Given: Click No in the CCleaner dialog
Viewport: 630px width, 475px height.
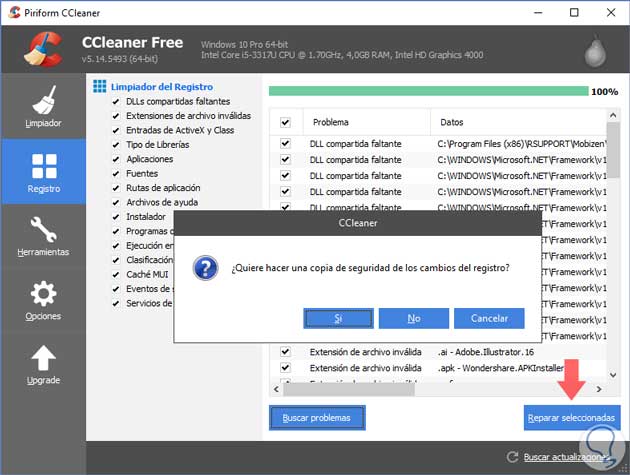Looking at the screenshot, I should tap(414, 318).
